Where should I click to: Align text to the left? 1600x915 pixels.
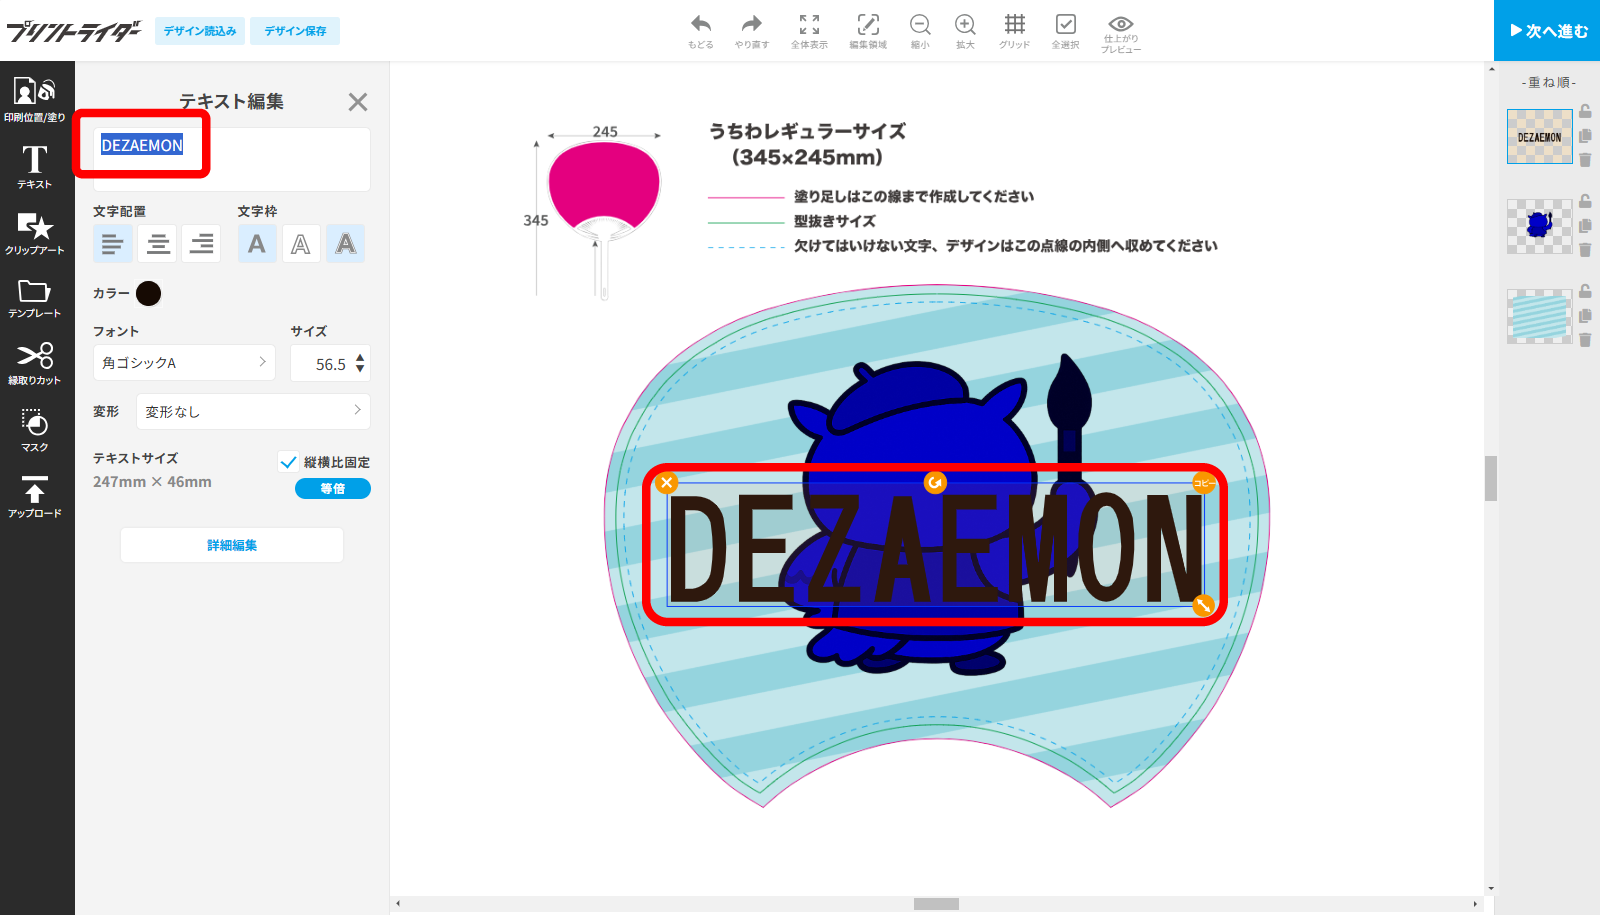[112, 244]
